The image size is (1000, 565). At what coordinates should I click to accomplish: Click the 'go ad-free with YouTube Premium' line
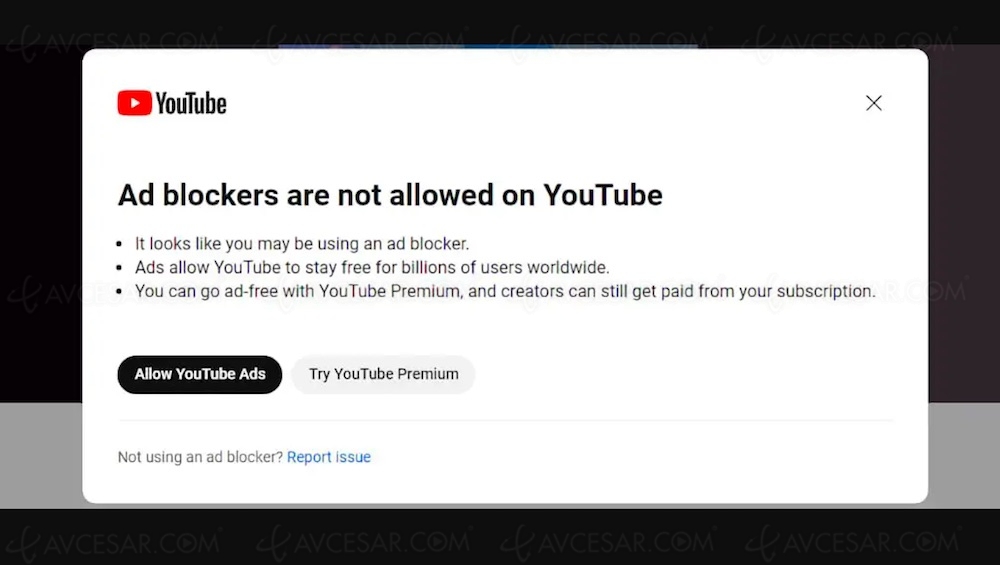coord(505,291)
